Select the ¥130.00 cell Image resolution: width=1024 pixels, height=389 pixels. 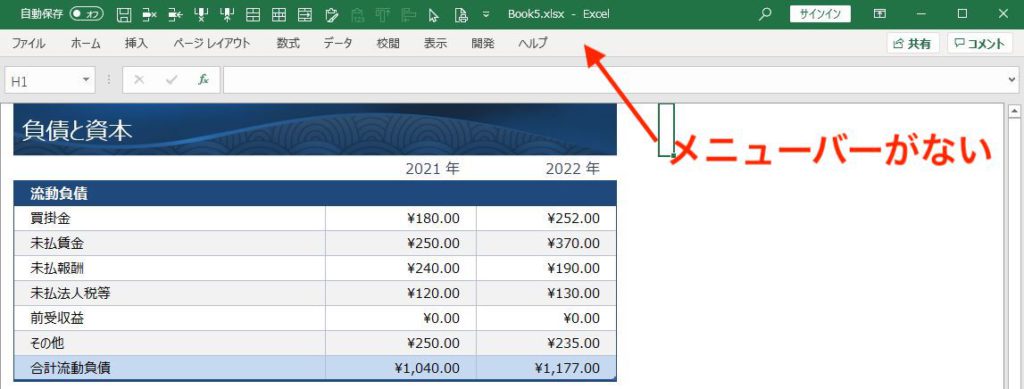pyautogui.click(x=547, y=293)
